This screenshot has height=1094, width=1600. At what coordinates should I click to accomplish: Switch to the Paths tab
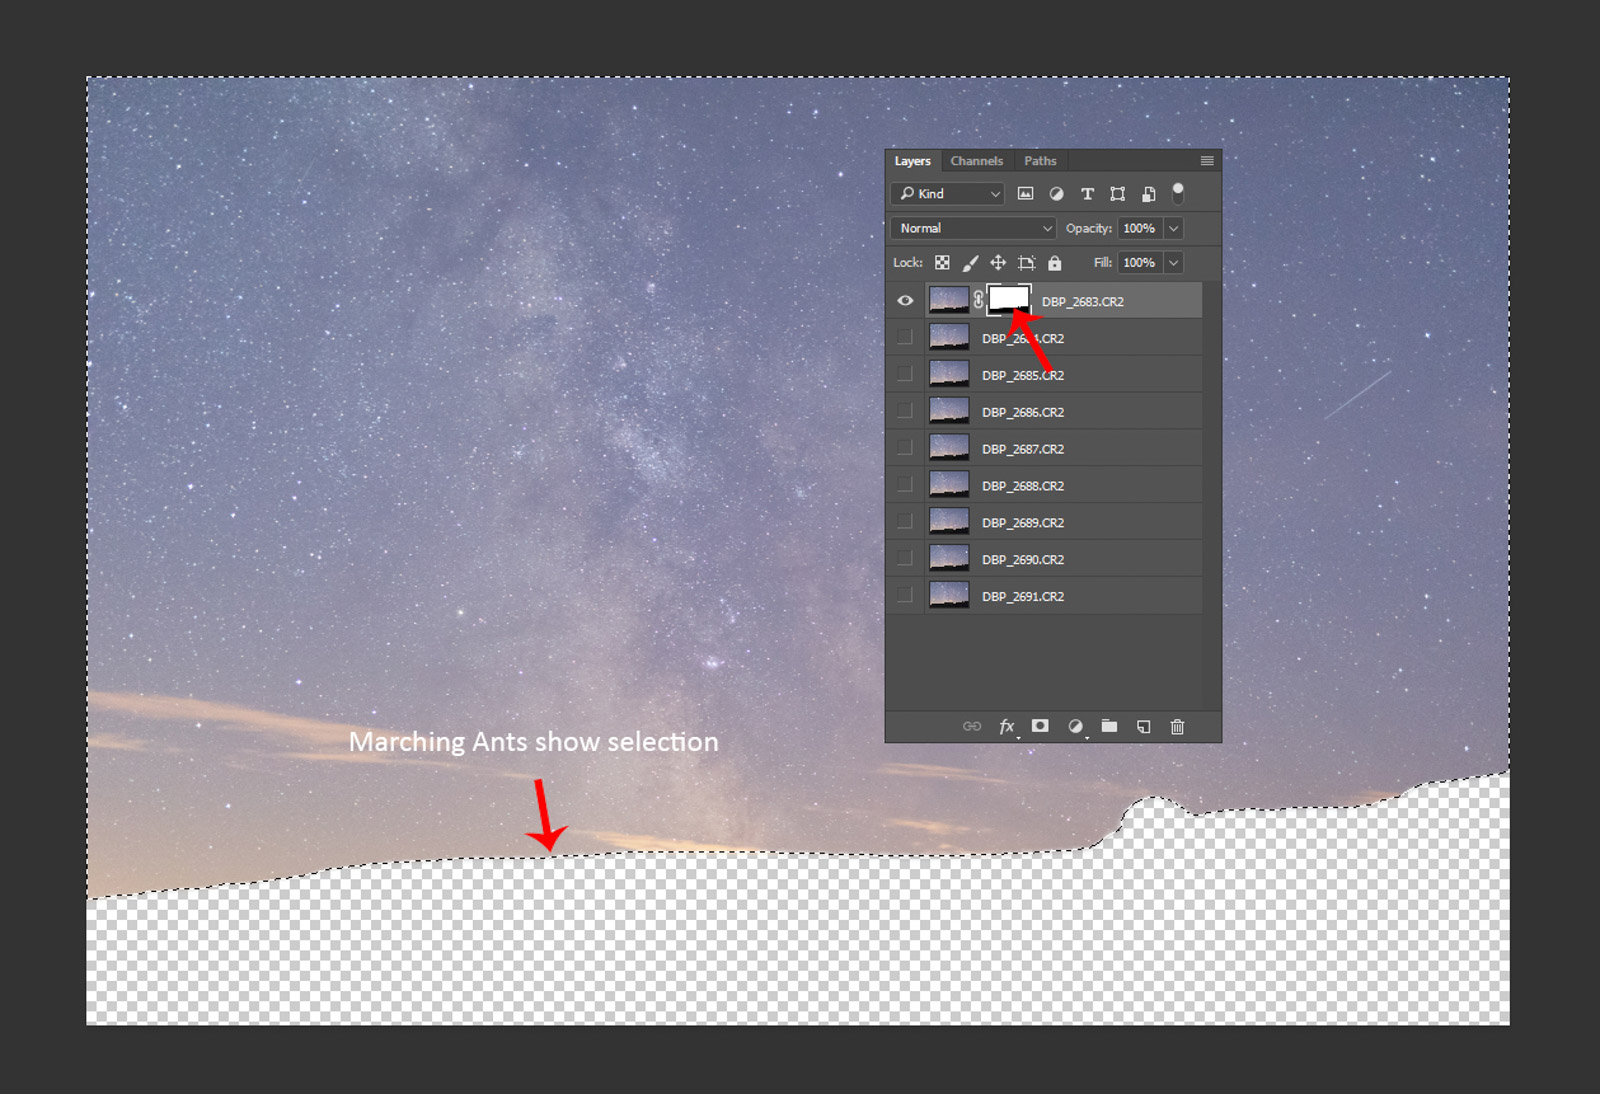(x=1040, y=161)
